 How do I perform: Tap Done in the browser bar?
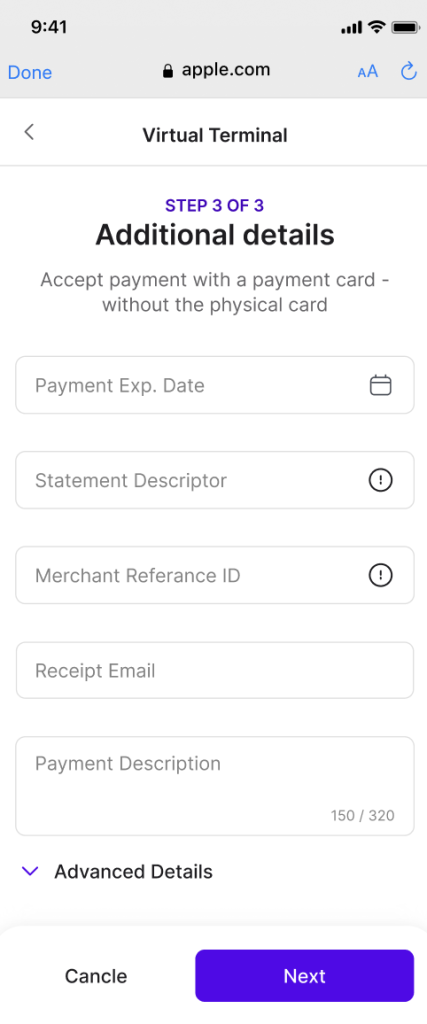click(x=30, y=72)
